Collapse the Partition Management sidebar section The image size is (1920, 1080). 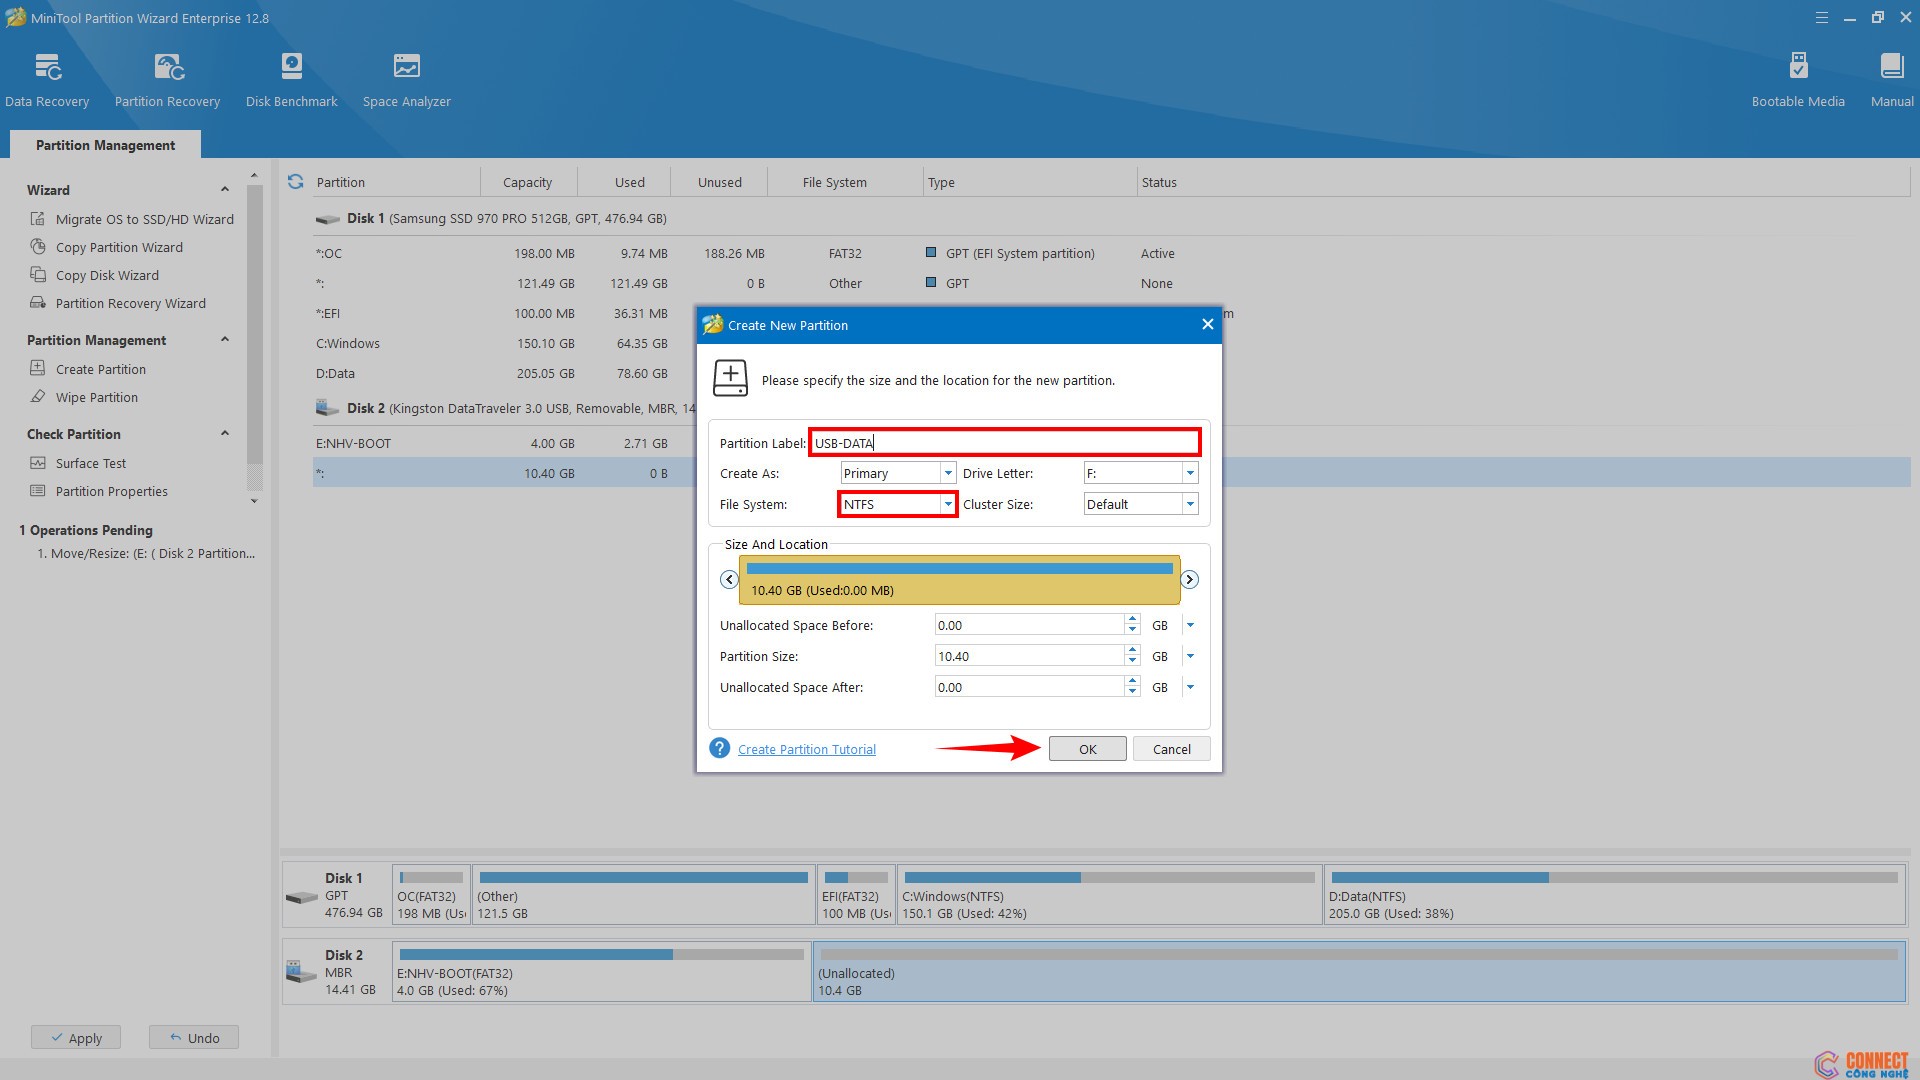coord(225,340)
